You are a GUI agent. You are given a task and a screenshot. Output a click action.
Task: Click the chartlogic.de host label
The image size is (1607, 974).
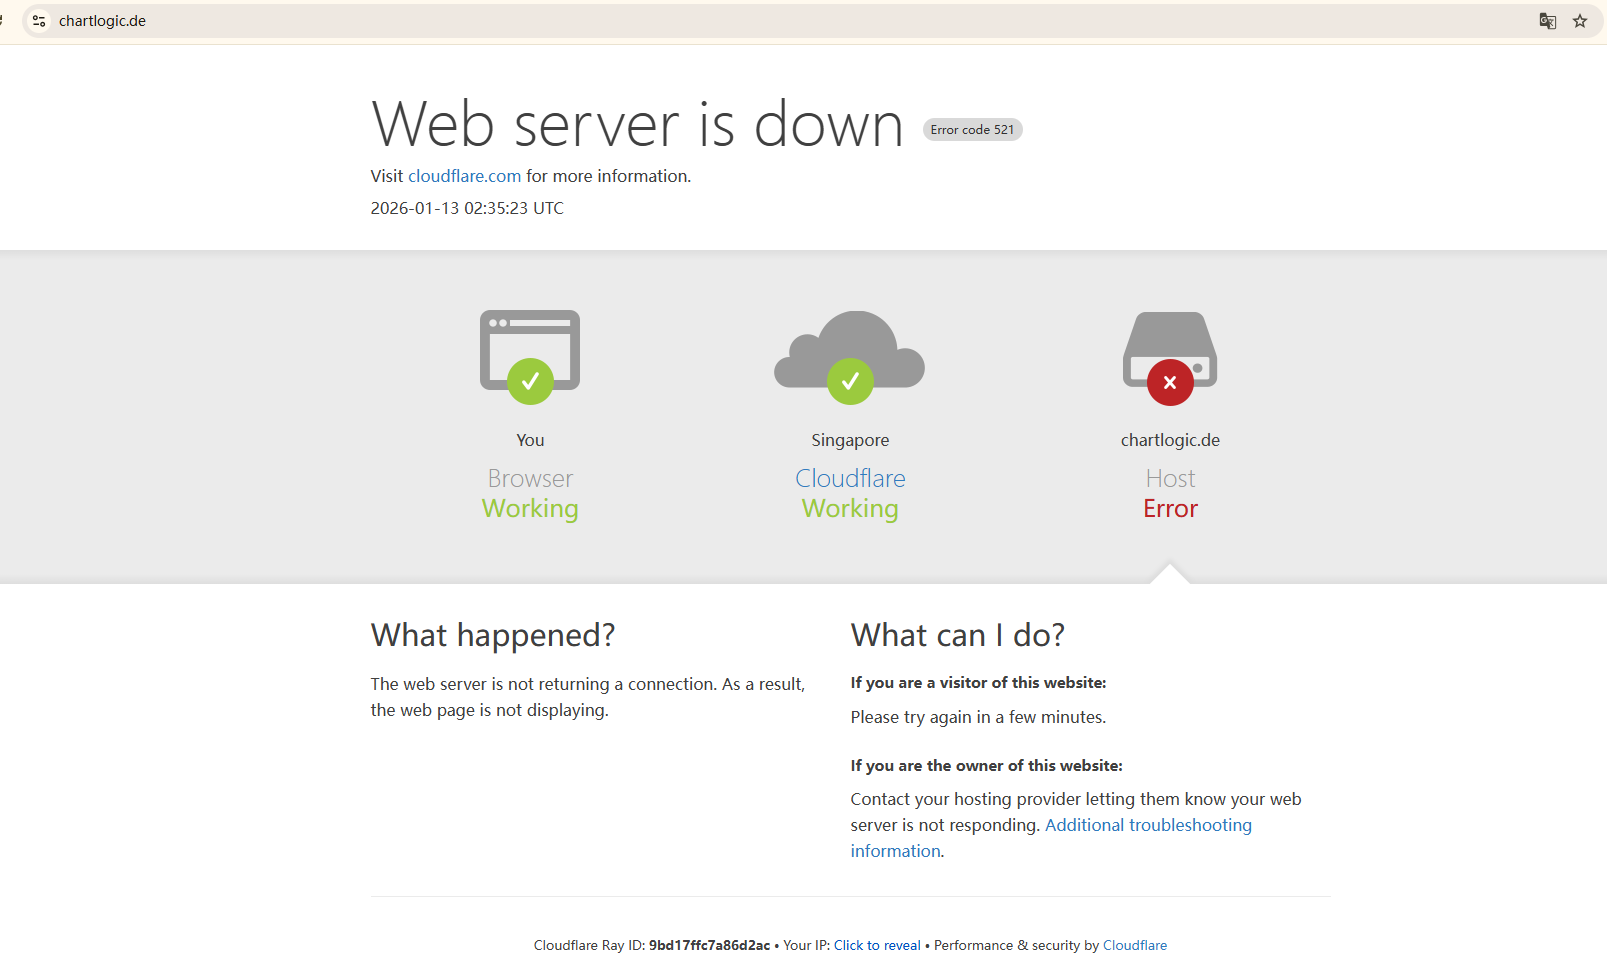(1170, 440)
